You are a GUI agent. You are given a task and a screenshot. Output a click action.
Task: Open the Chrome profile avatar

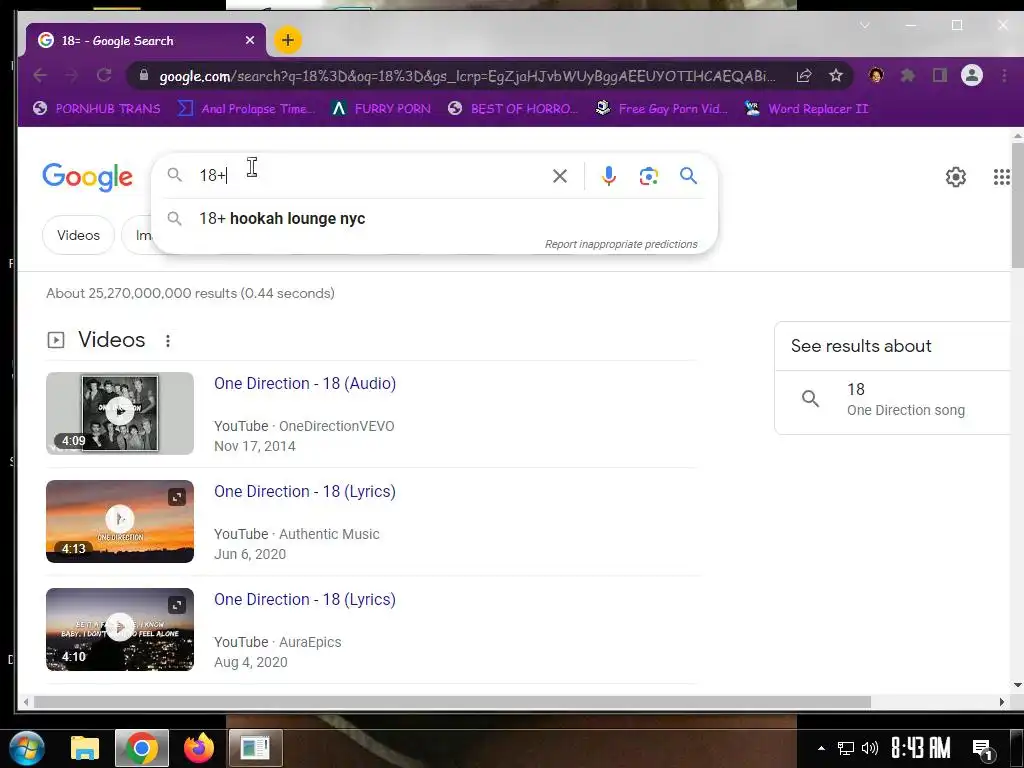[972, 76]
